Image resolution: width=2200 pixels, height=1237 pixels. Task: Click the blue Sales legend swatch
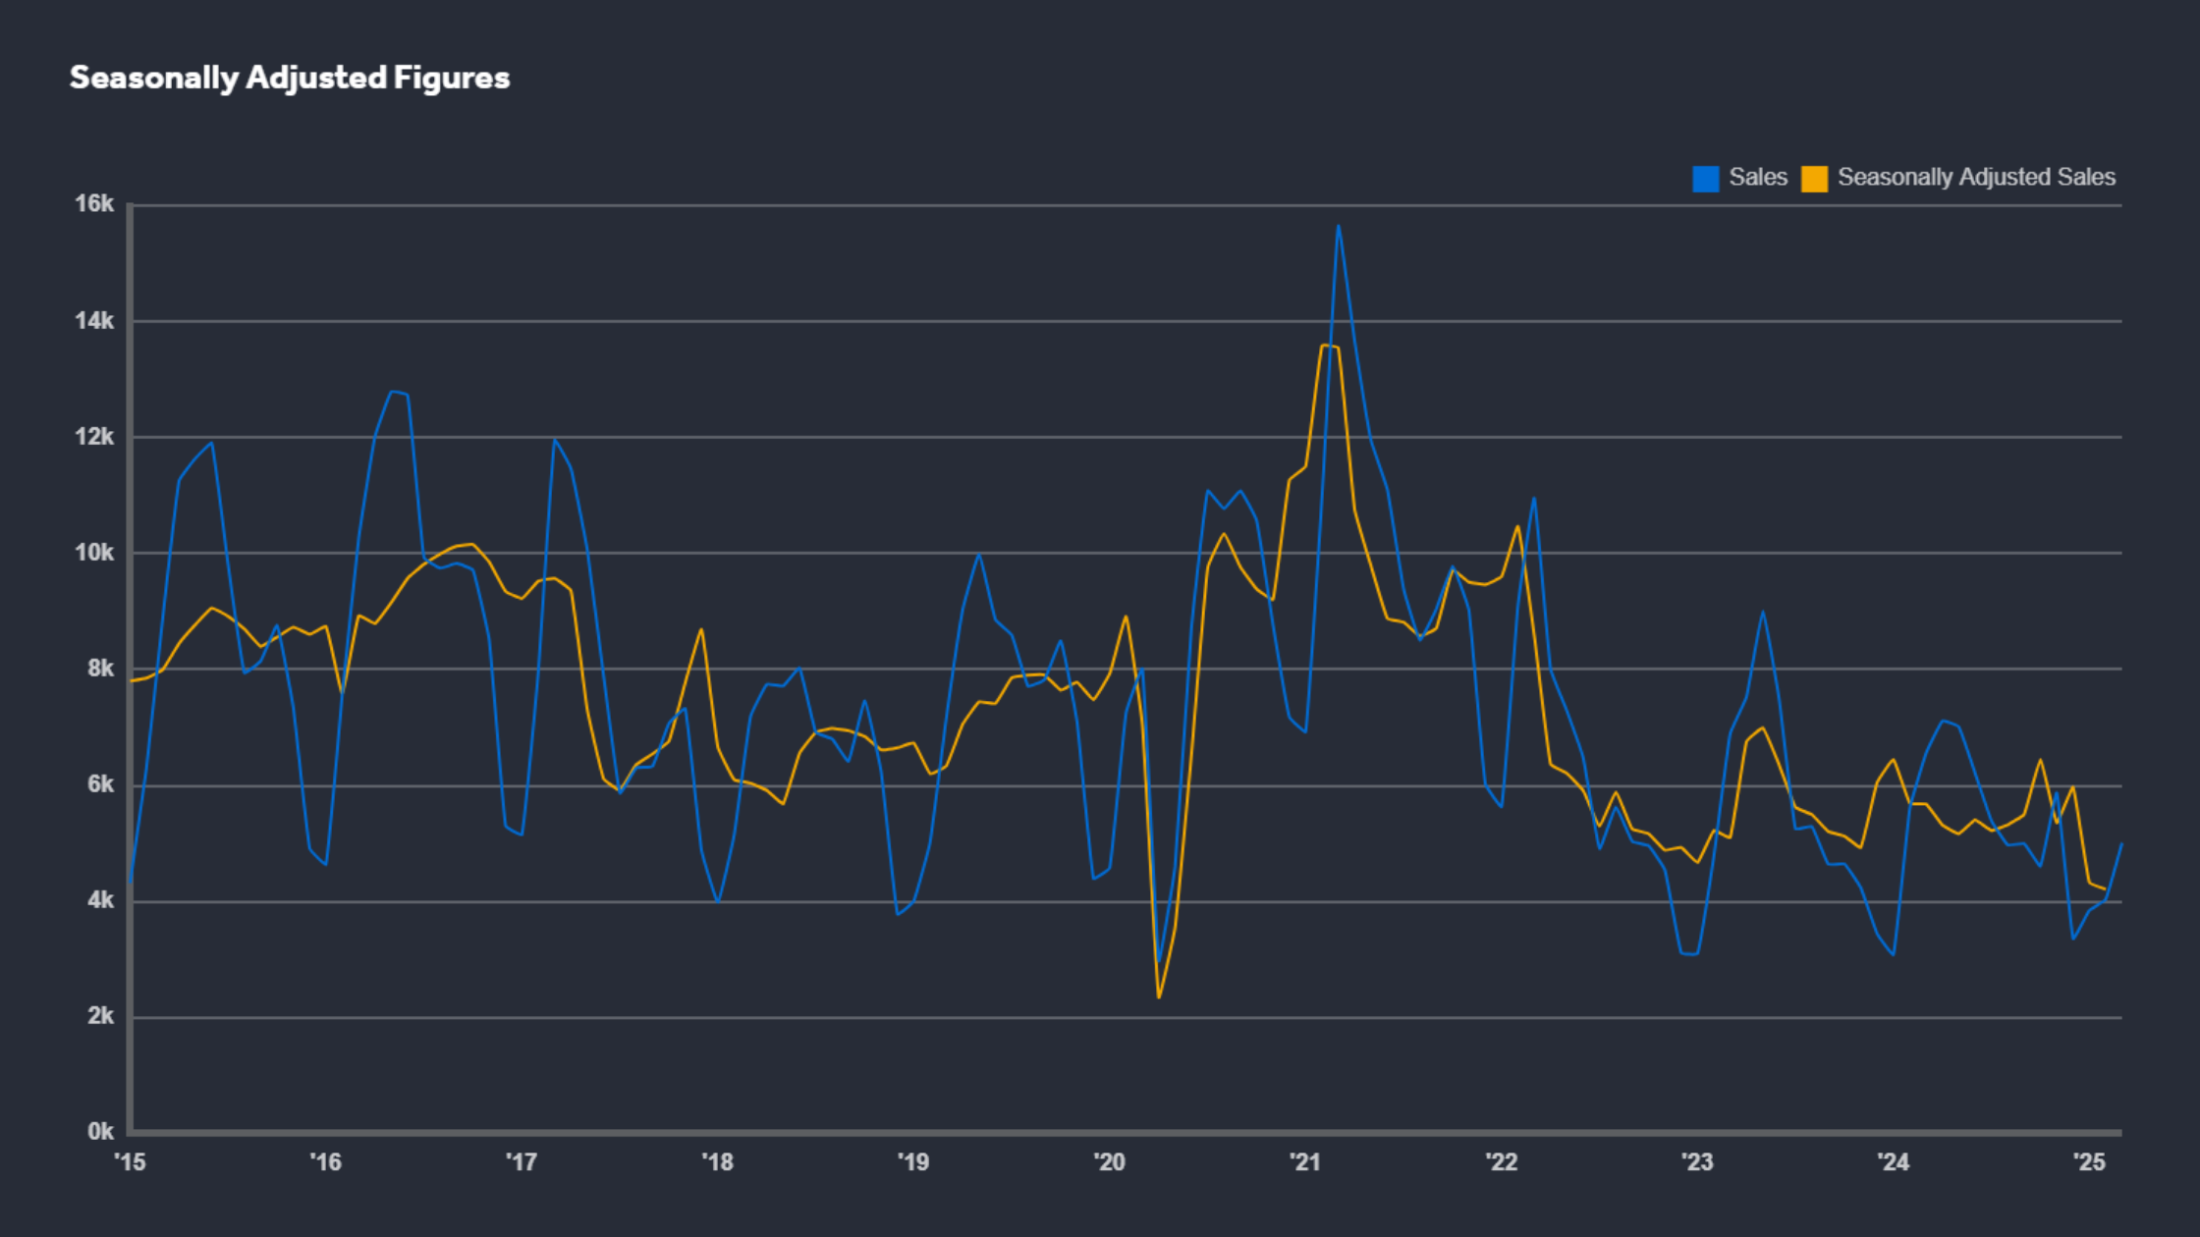coord(1705,179)
